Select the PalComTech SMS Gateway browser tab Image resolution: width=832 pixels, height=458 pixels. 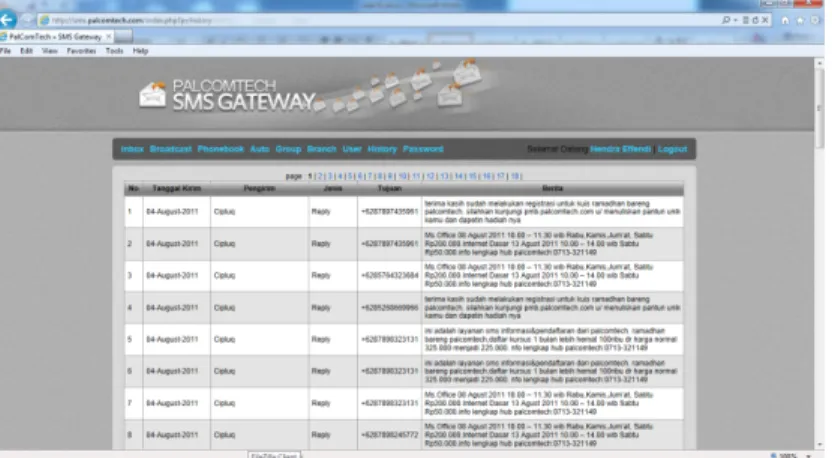pos(55,37)
